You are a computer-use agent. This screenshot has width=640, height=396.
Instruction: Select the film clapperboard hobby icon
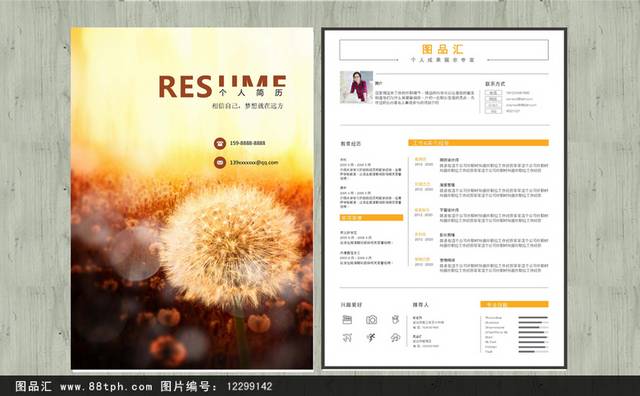pos(347,320)
